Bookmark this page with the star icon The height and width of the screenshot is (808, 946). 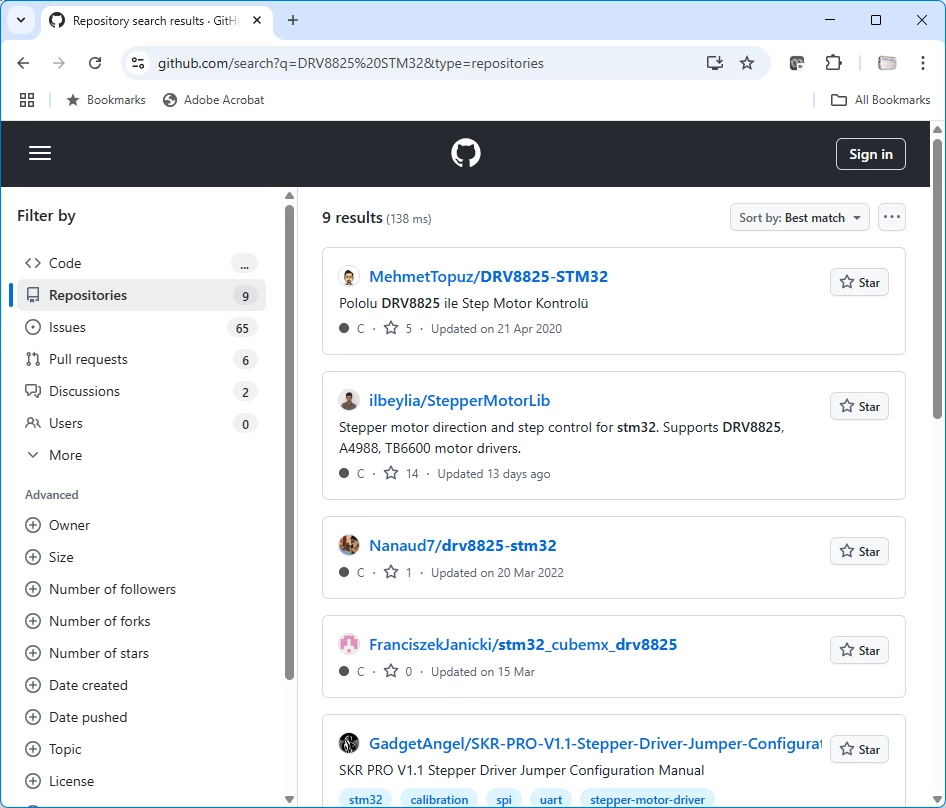pyautogui.click(x=747, y=63)
